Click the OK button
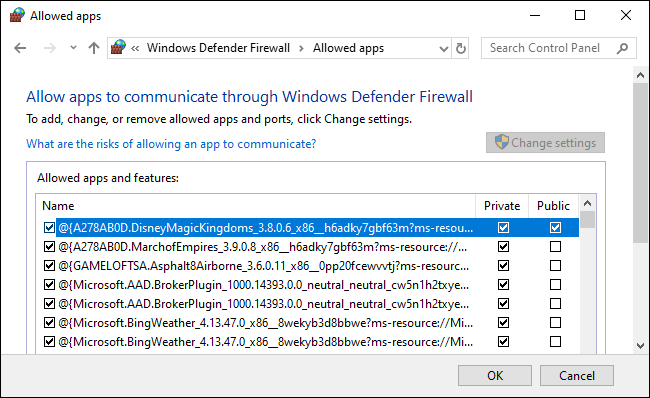 click(495, 376)
